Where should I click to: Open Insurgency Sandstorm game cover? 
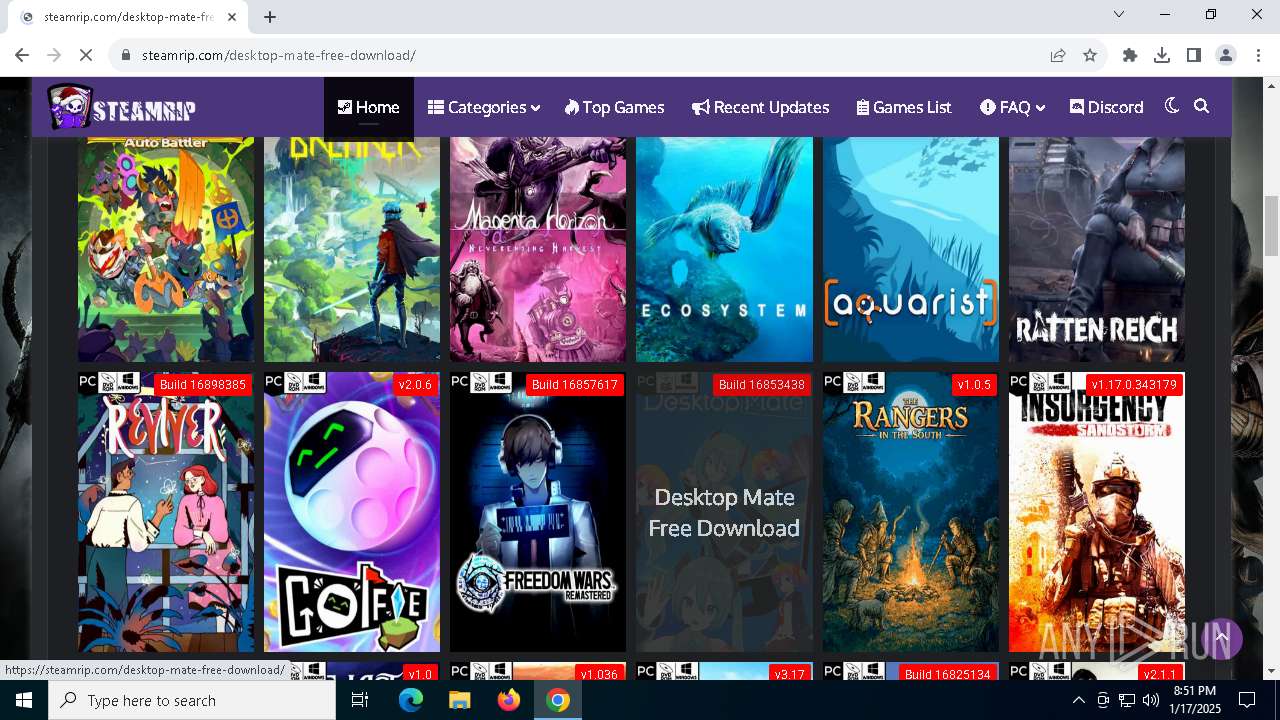[1097, 512]
